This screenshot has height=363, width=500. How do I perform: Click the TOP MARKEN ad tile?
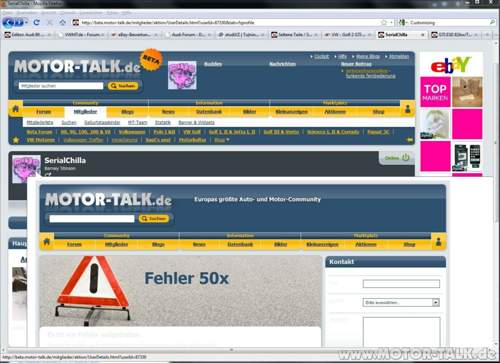coord(435,92)
